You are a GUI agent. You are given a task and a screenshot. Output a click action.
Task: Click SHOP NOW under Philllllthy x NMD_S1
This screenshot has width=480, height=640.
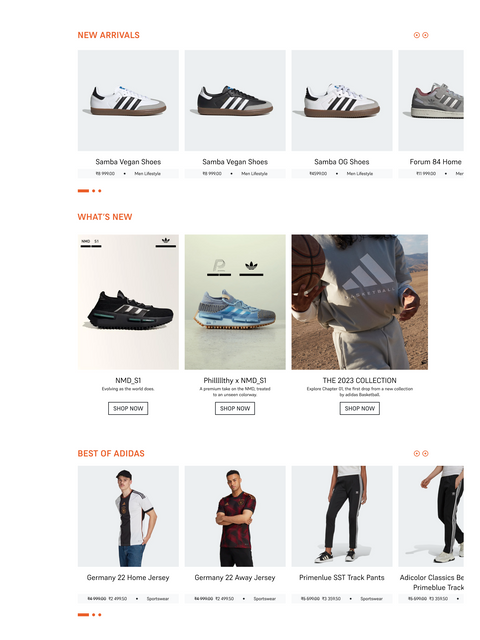(x=235, y=409)
